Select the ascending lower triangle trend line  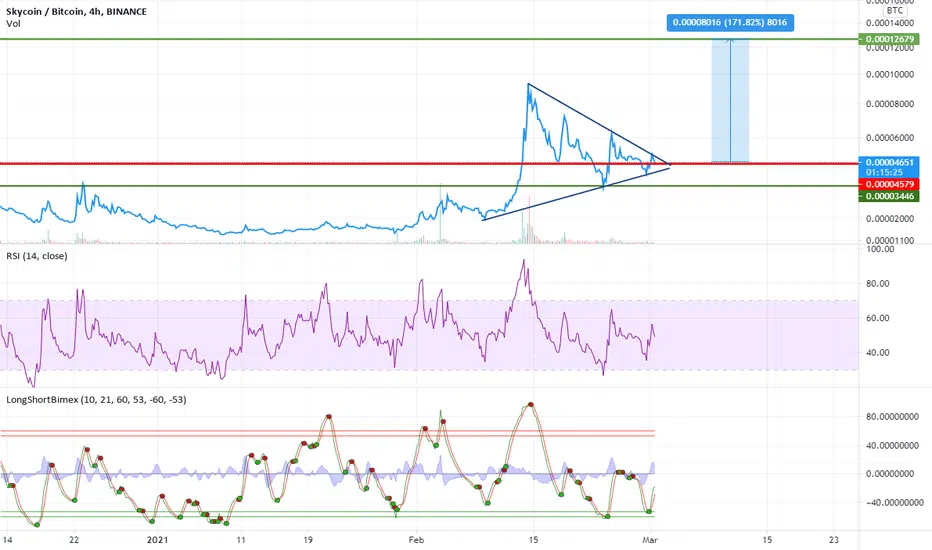click(x=576, y=194)
